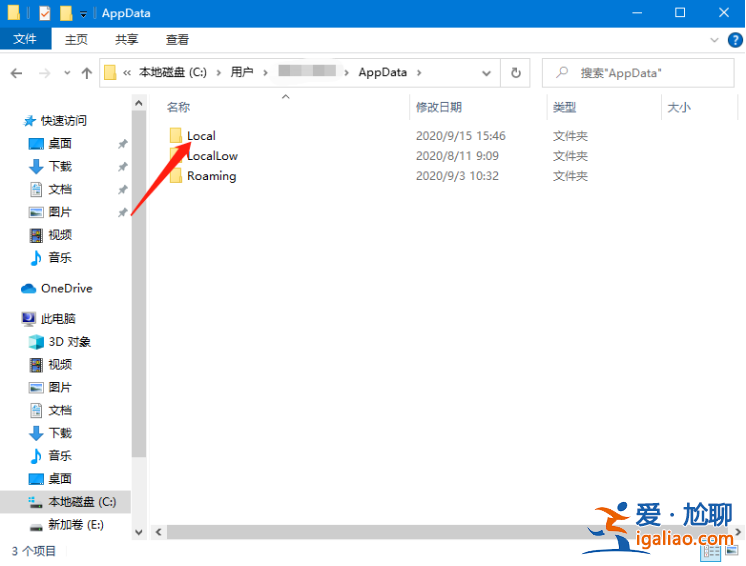Open Explorer help question mark

[735, 40]
